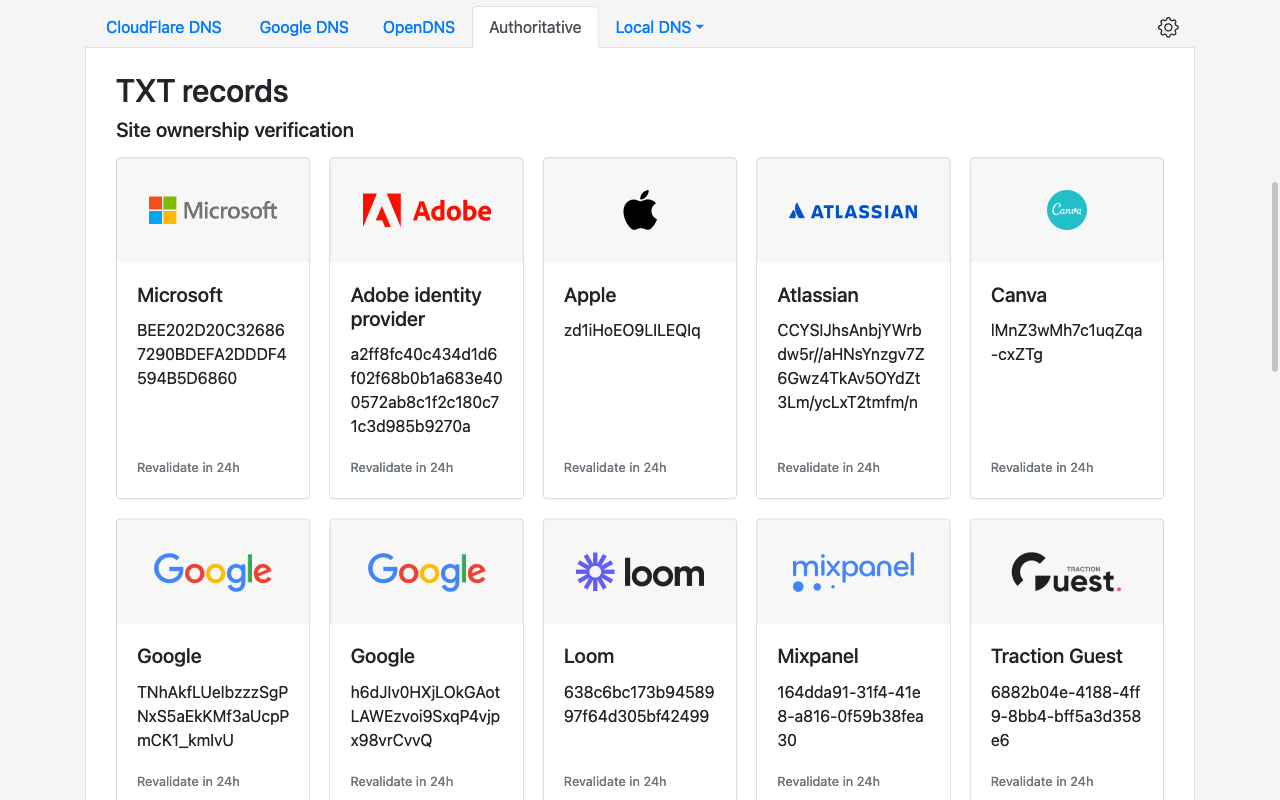Open the settings gear

coord(1168,27)
